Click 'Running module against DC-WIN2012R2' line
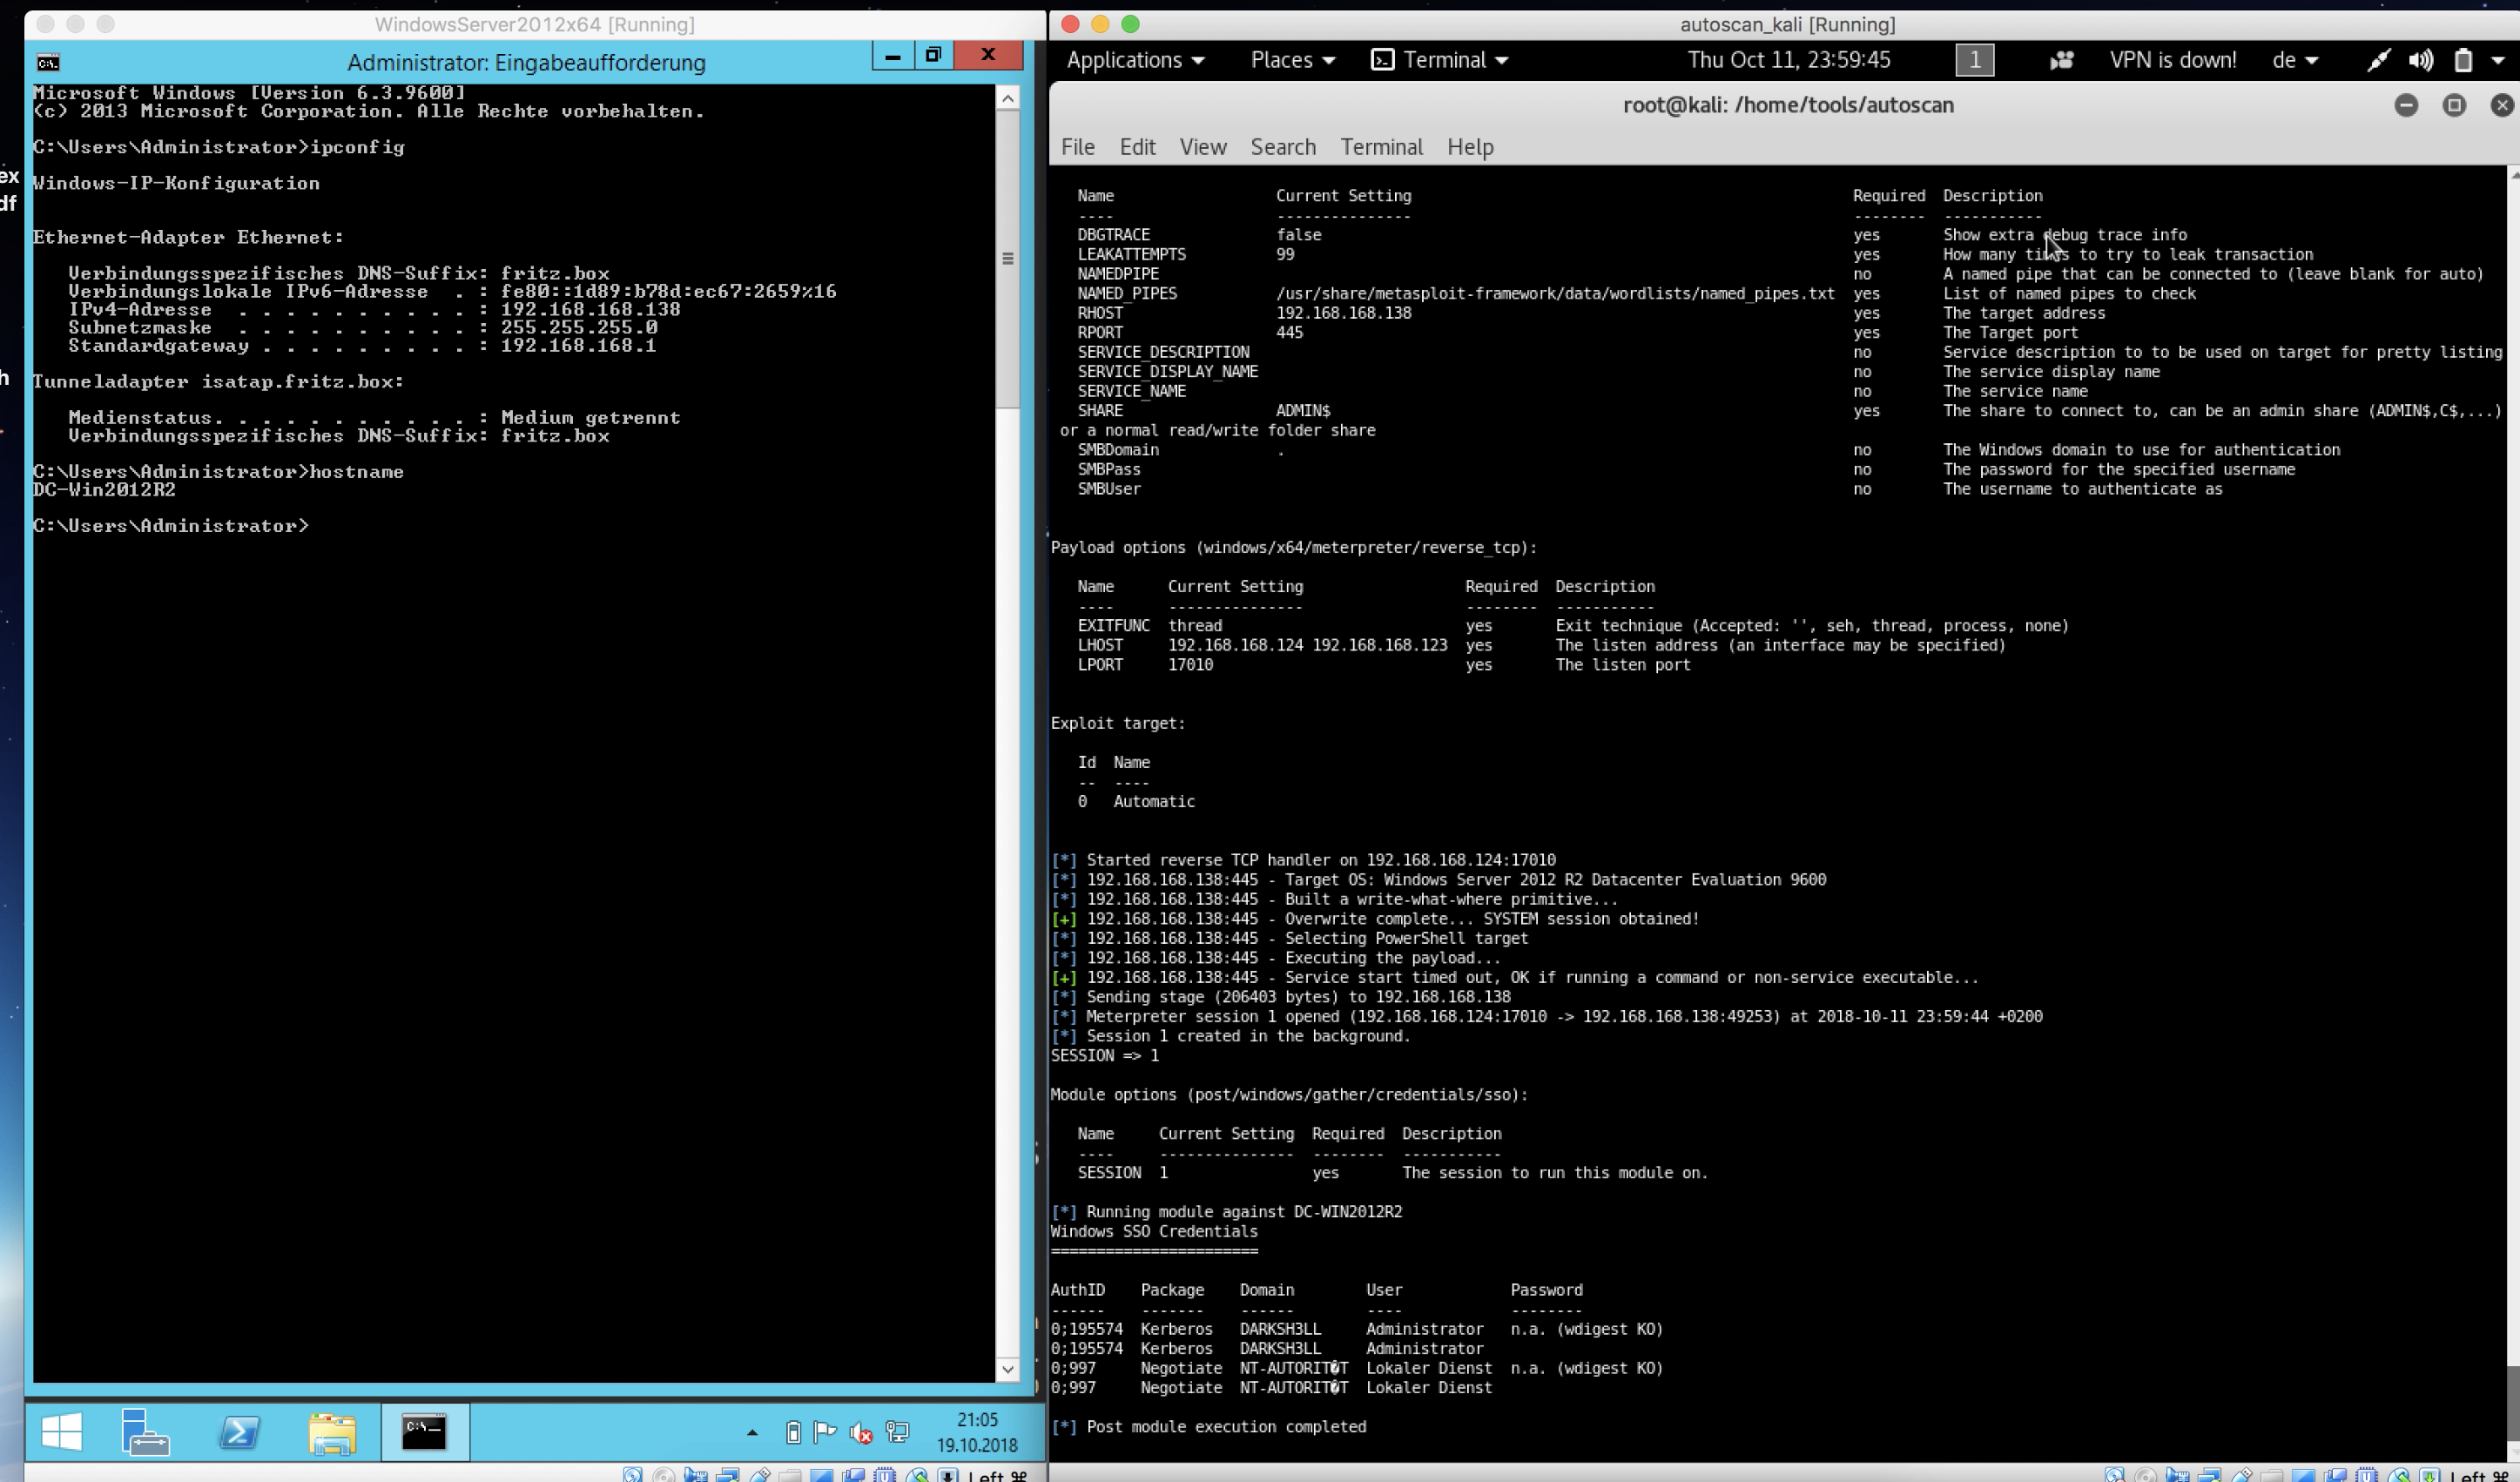The width and height of the screenshot is (2520, 1482). [x=1226, y=1212]
